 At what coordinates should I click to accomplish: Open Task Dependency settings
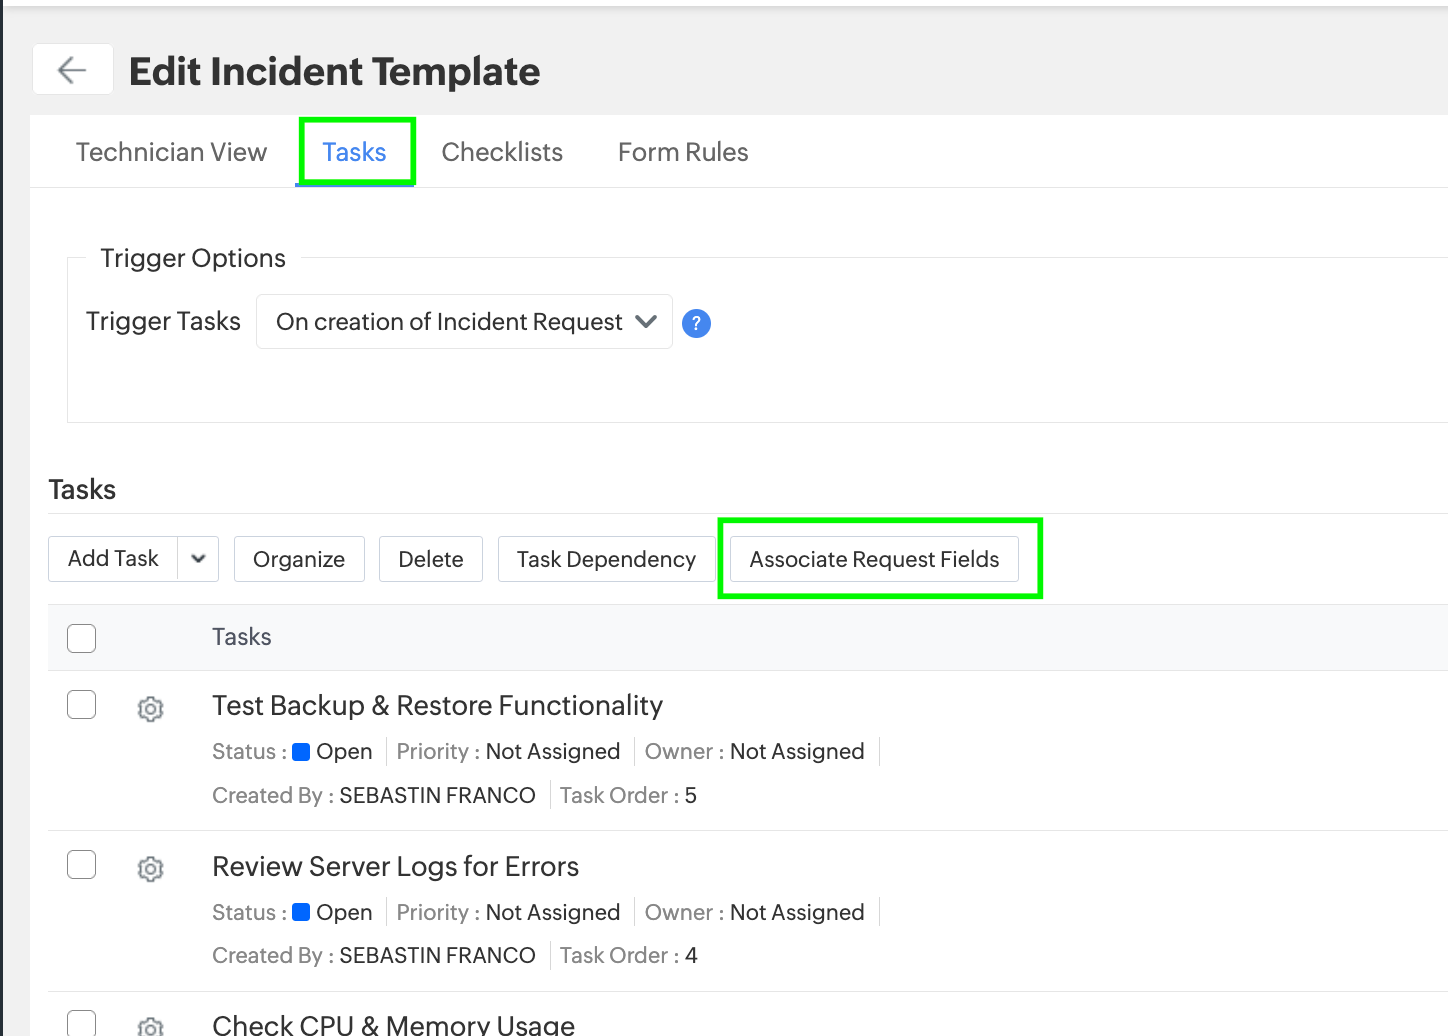pyautogui.click(x=606, y=559)
